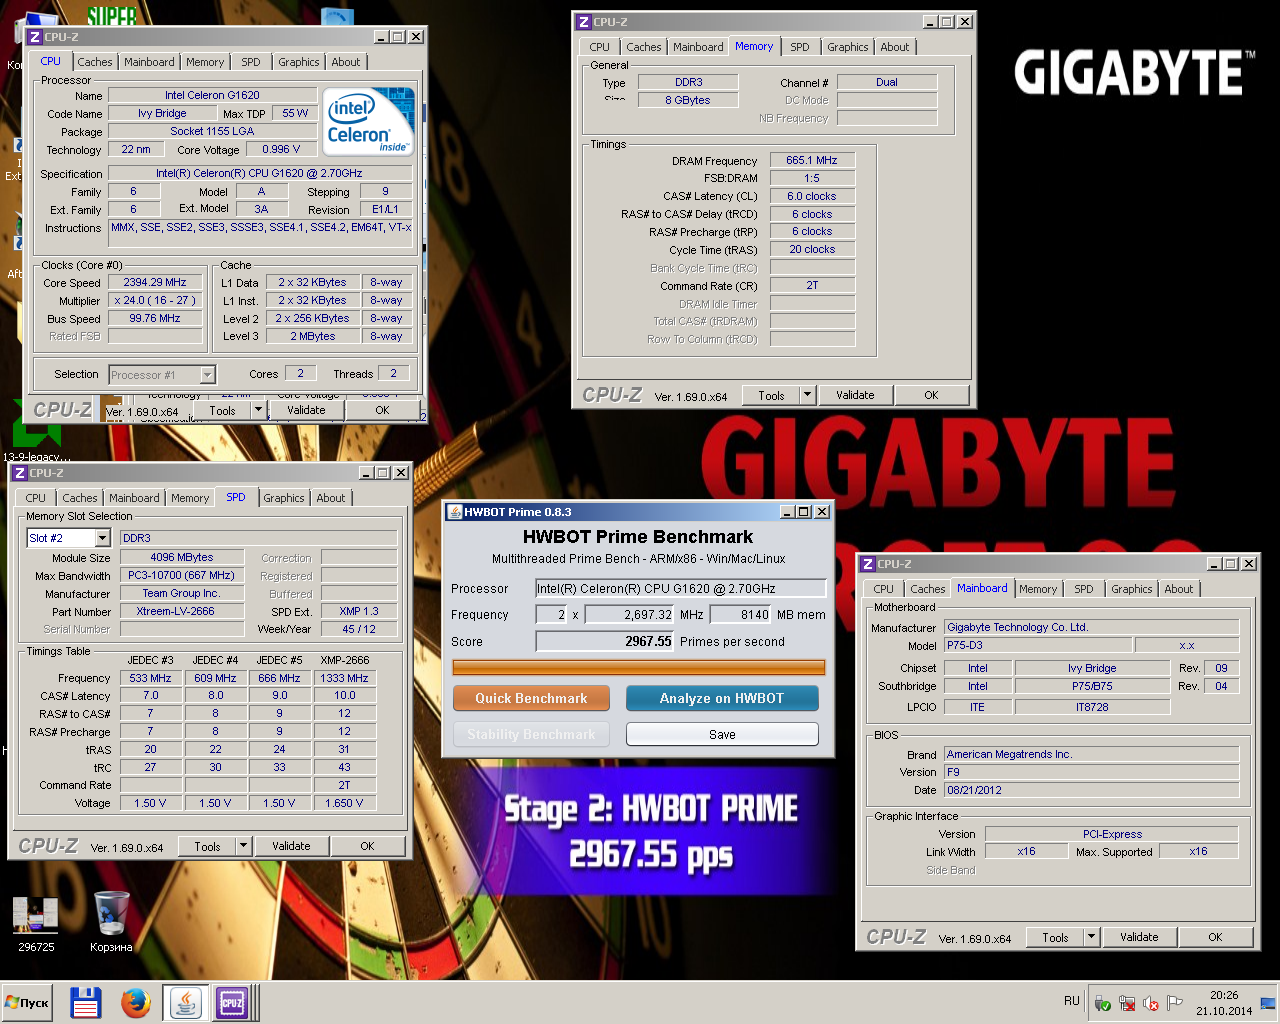The width and height of the screenshot is (1280, 1024).
Task: Click the Team Group Inc. manufacturer value
Action: [x=182, y=593]
